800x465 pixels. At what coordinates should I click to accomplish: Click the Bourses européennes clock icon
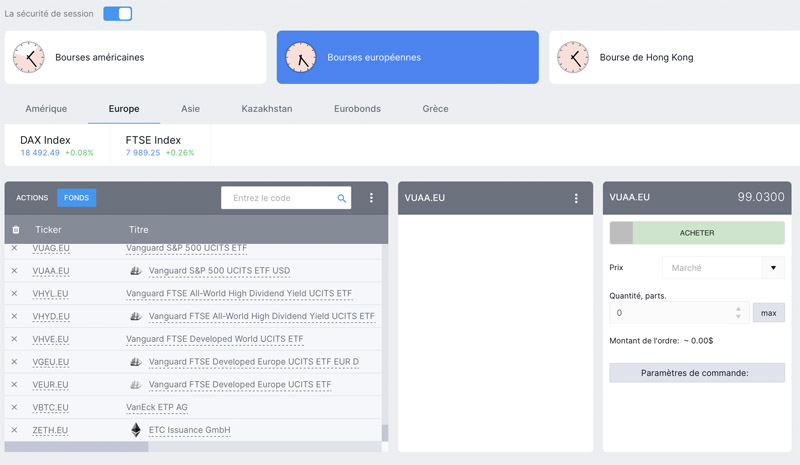pyautogui.click(x=301, y=57)
